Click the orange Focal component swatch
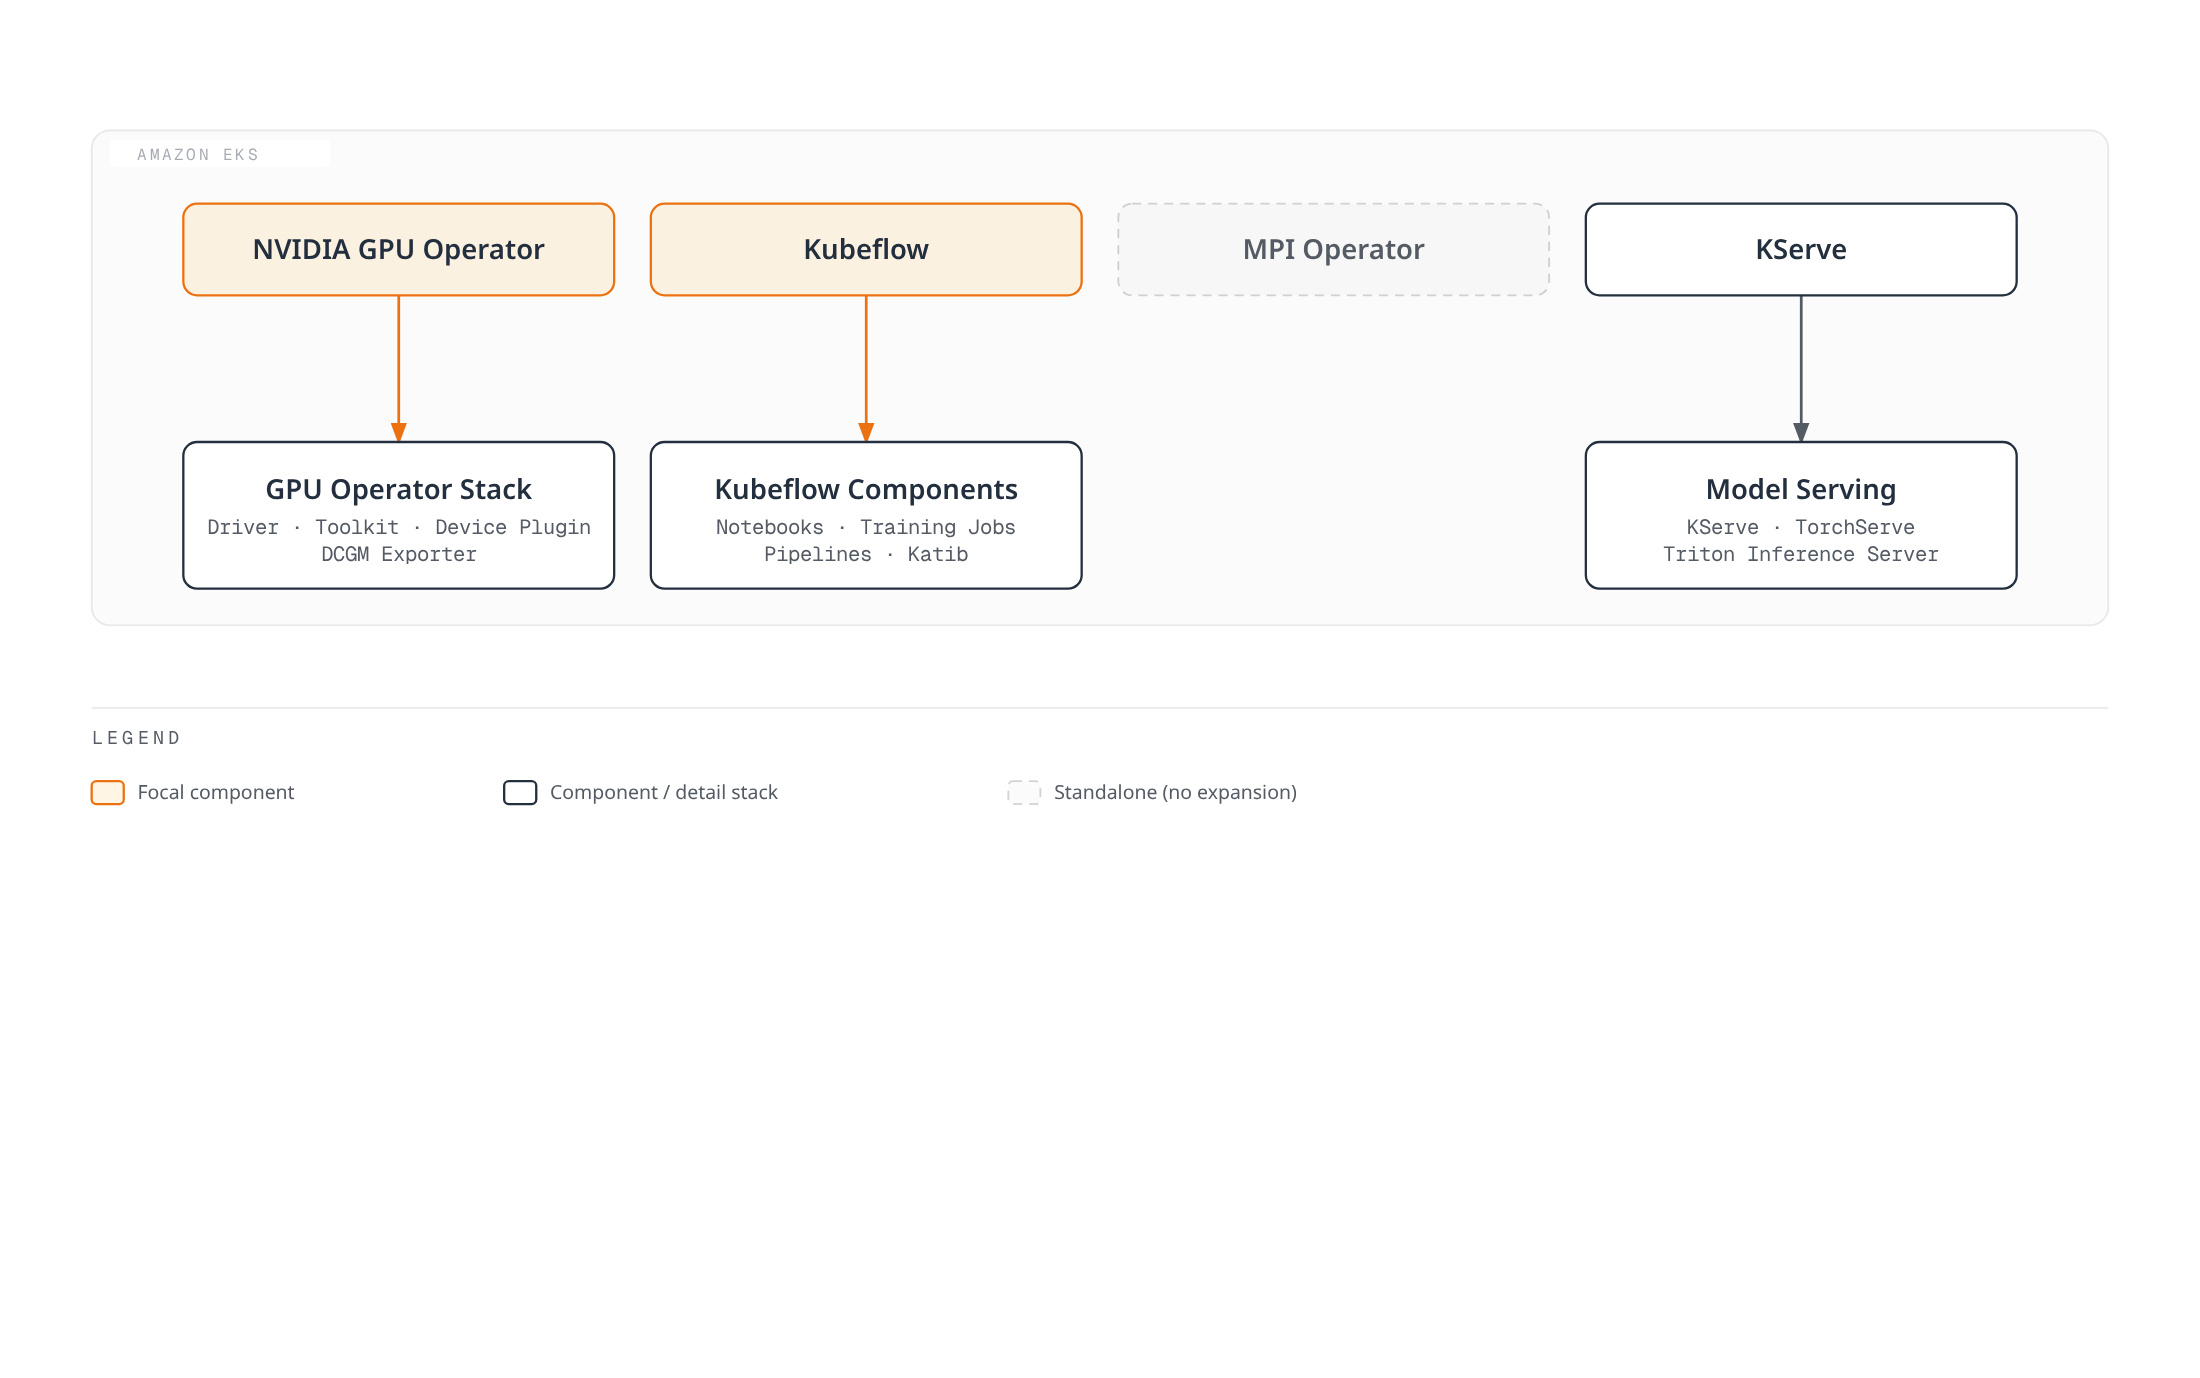Image resolution: width=2200 pixels, height=1378 pixels. [x=108, y=793]
